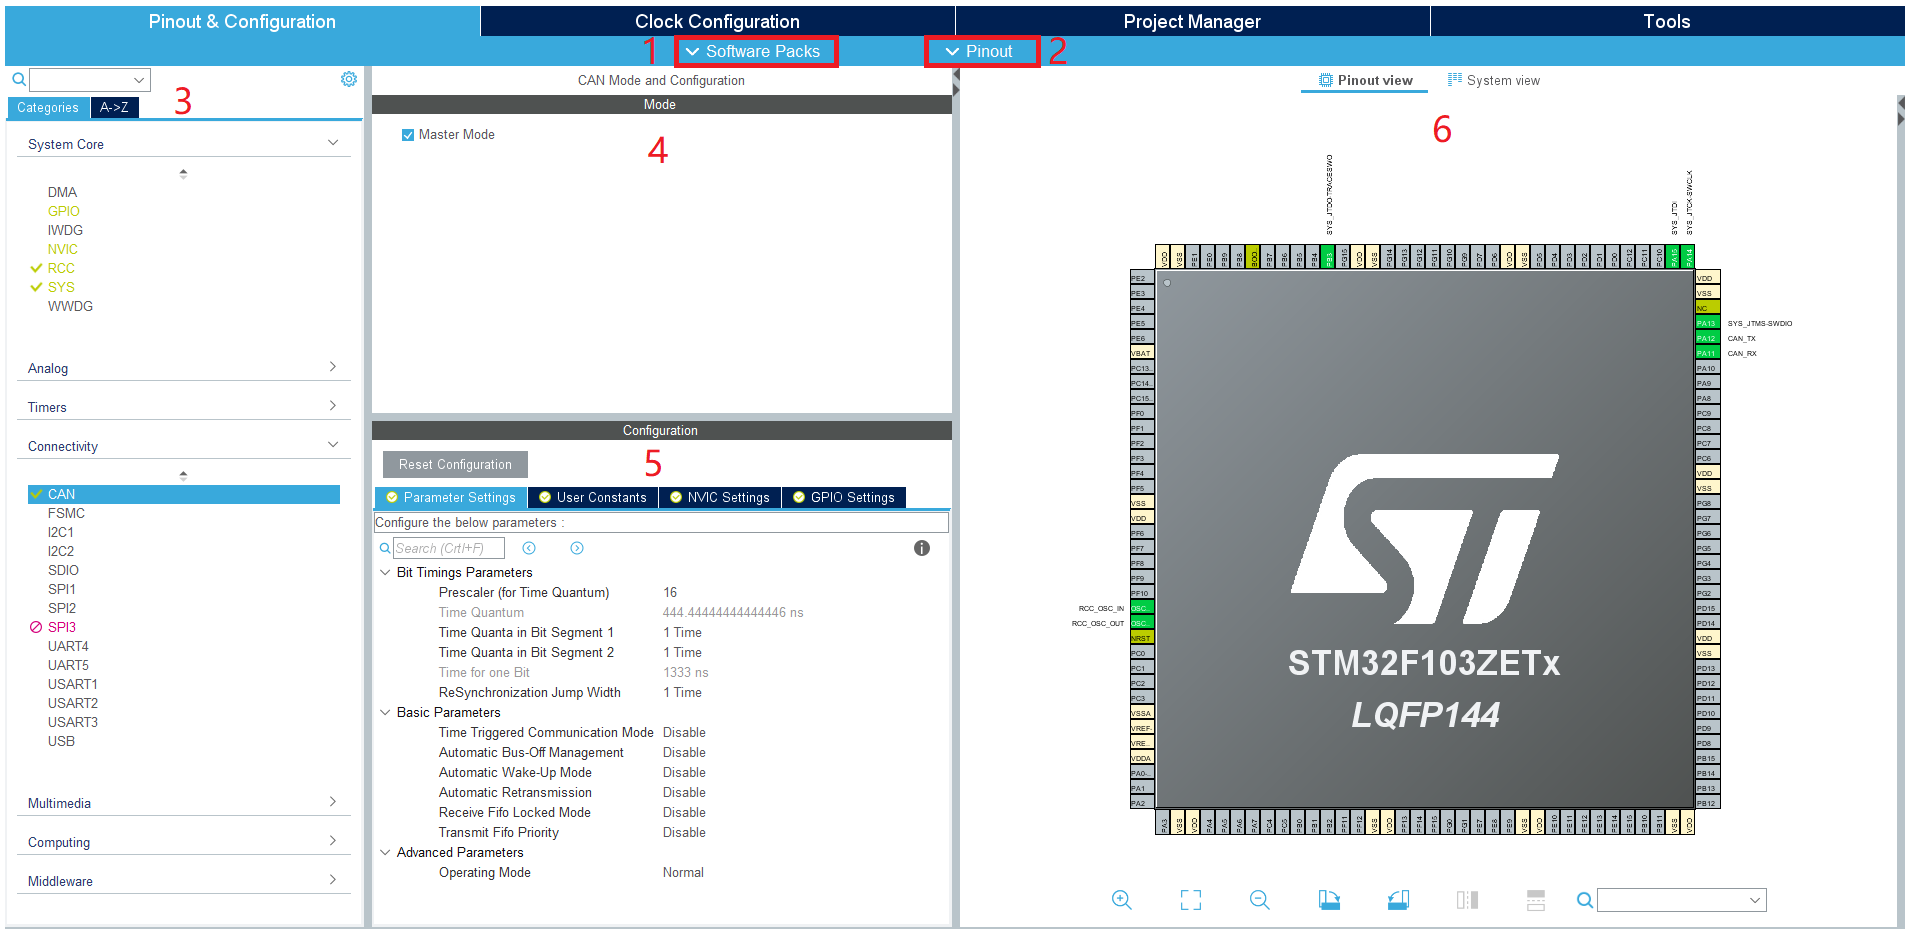The width and height of the screenshot is (1911, 936).
Task: Open the GPIO Settings tab
Action: (844, 497)
